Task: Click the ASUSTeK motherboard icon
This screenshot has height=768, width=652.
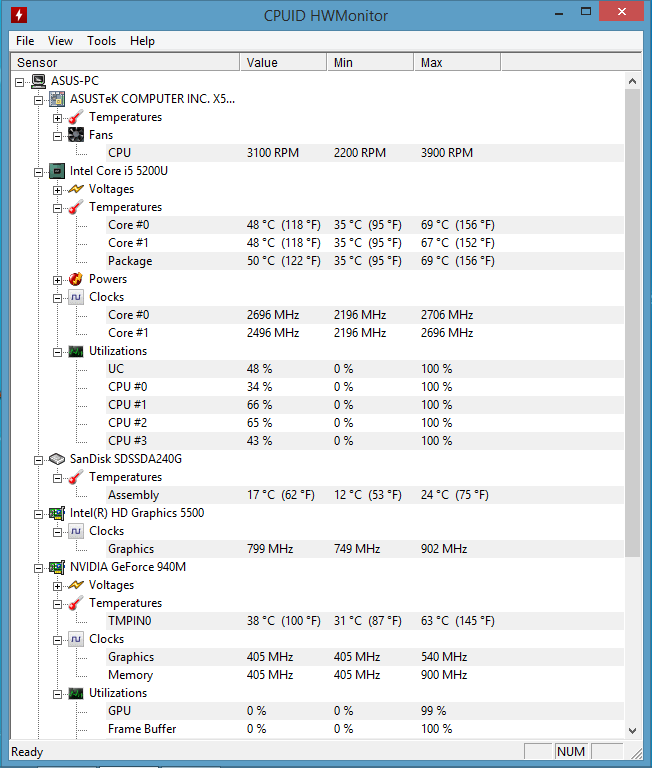Action: tap(57, 99)
